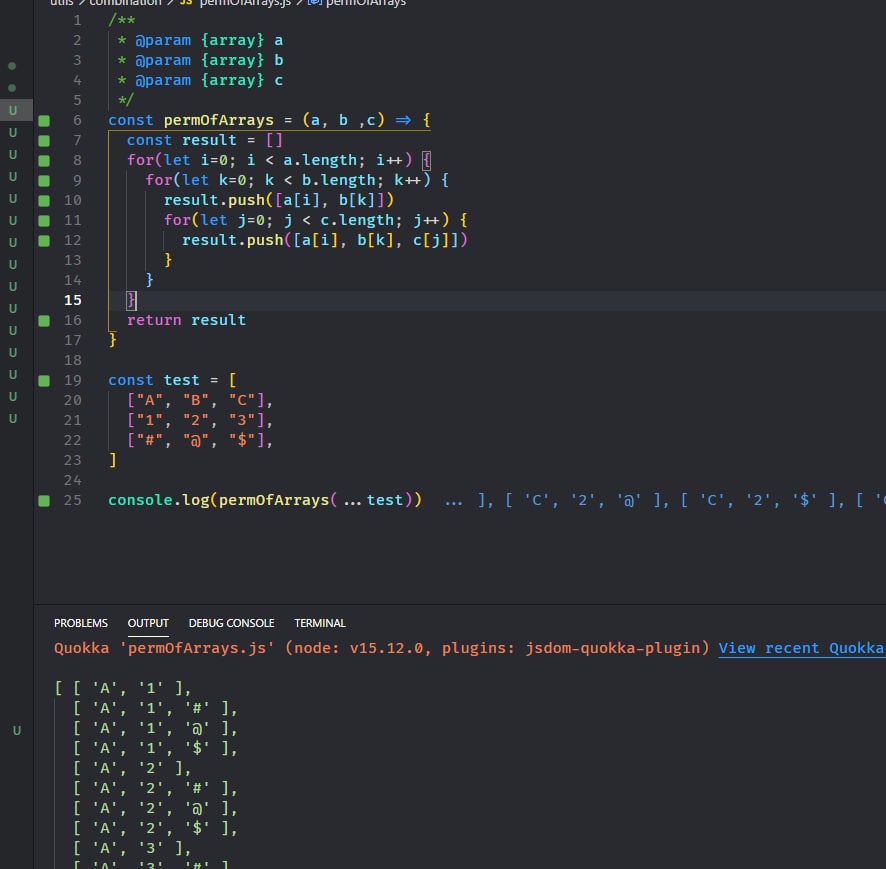Click 'const result = []' on line 7
Viewport: 886px width, 869px height.
205,140
